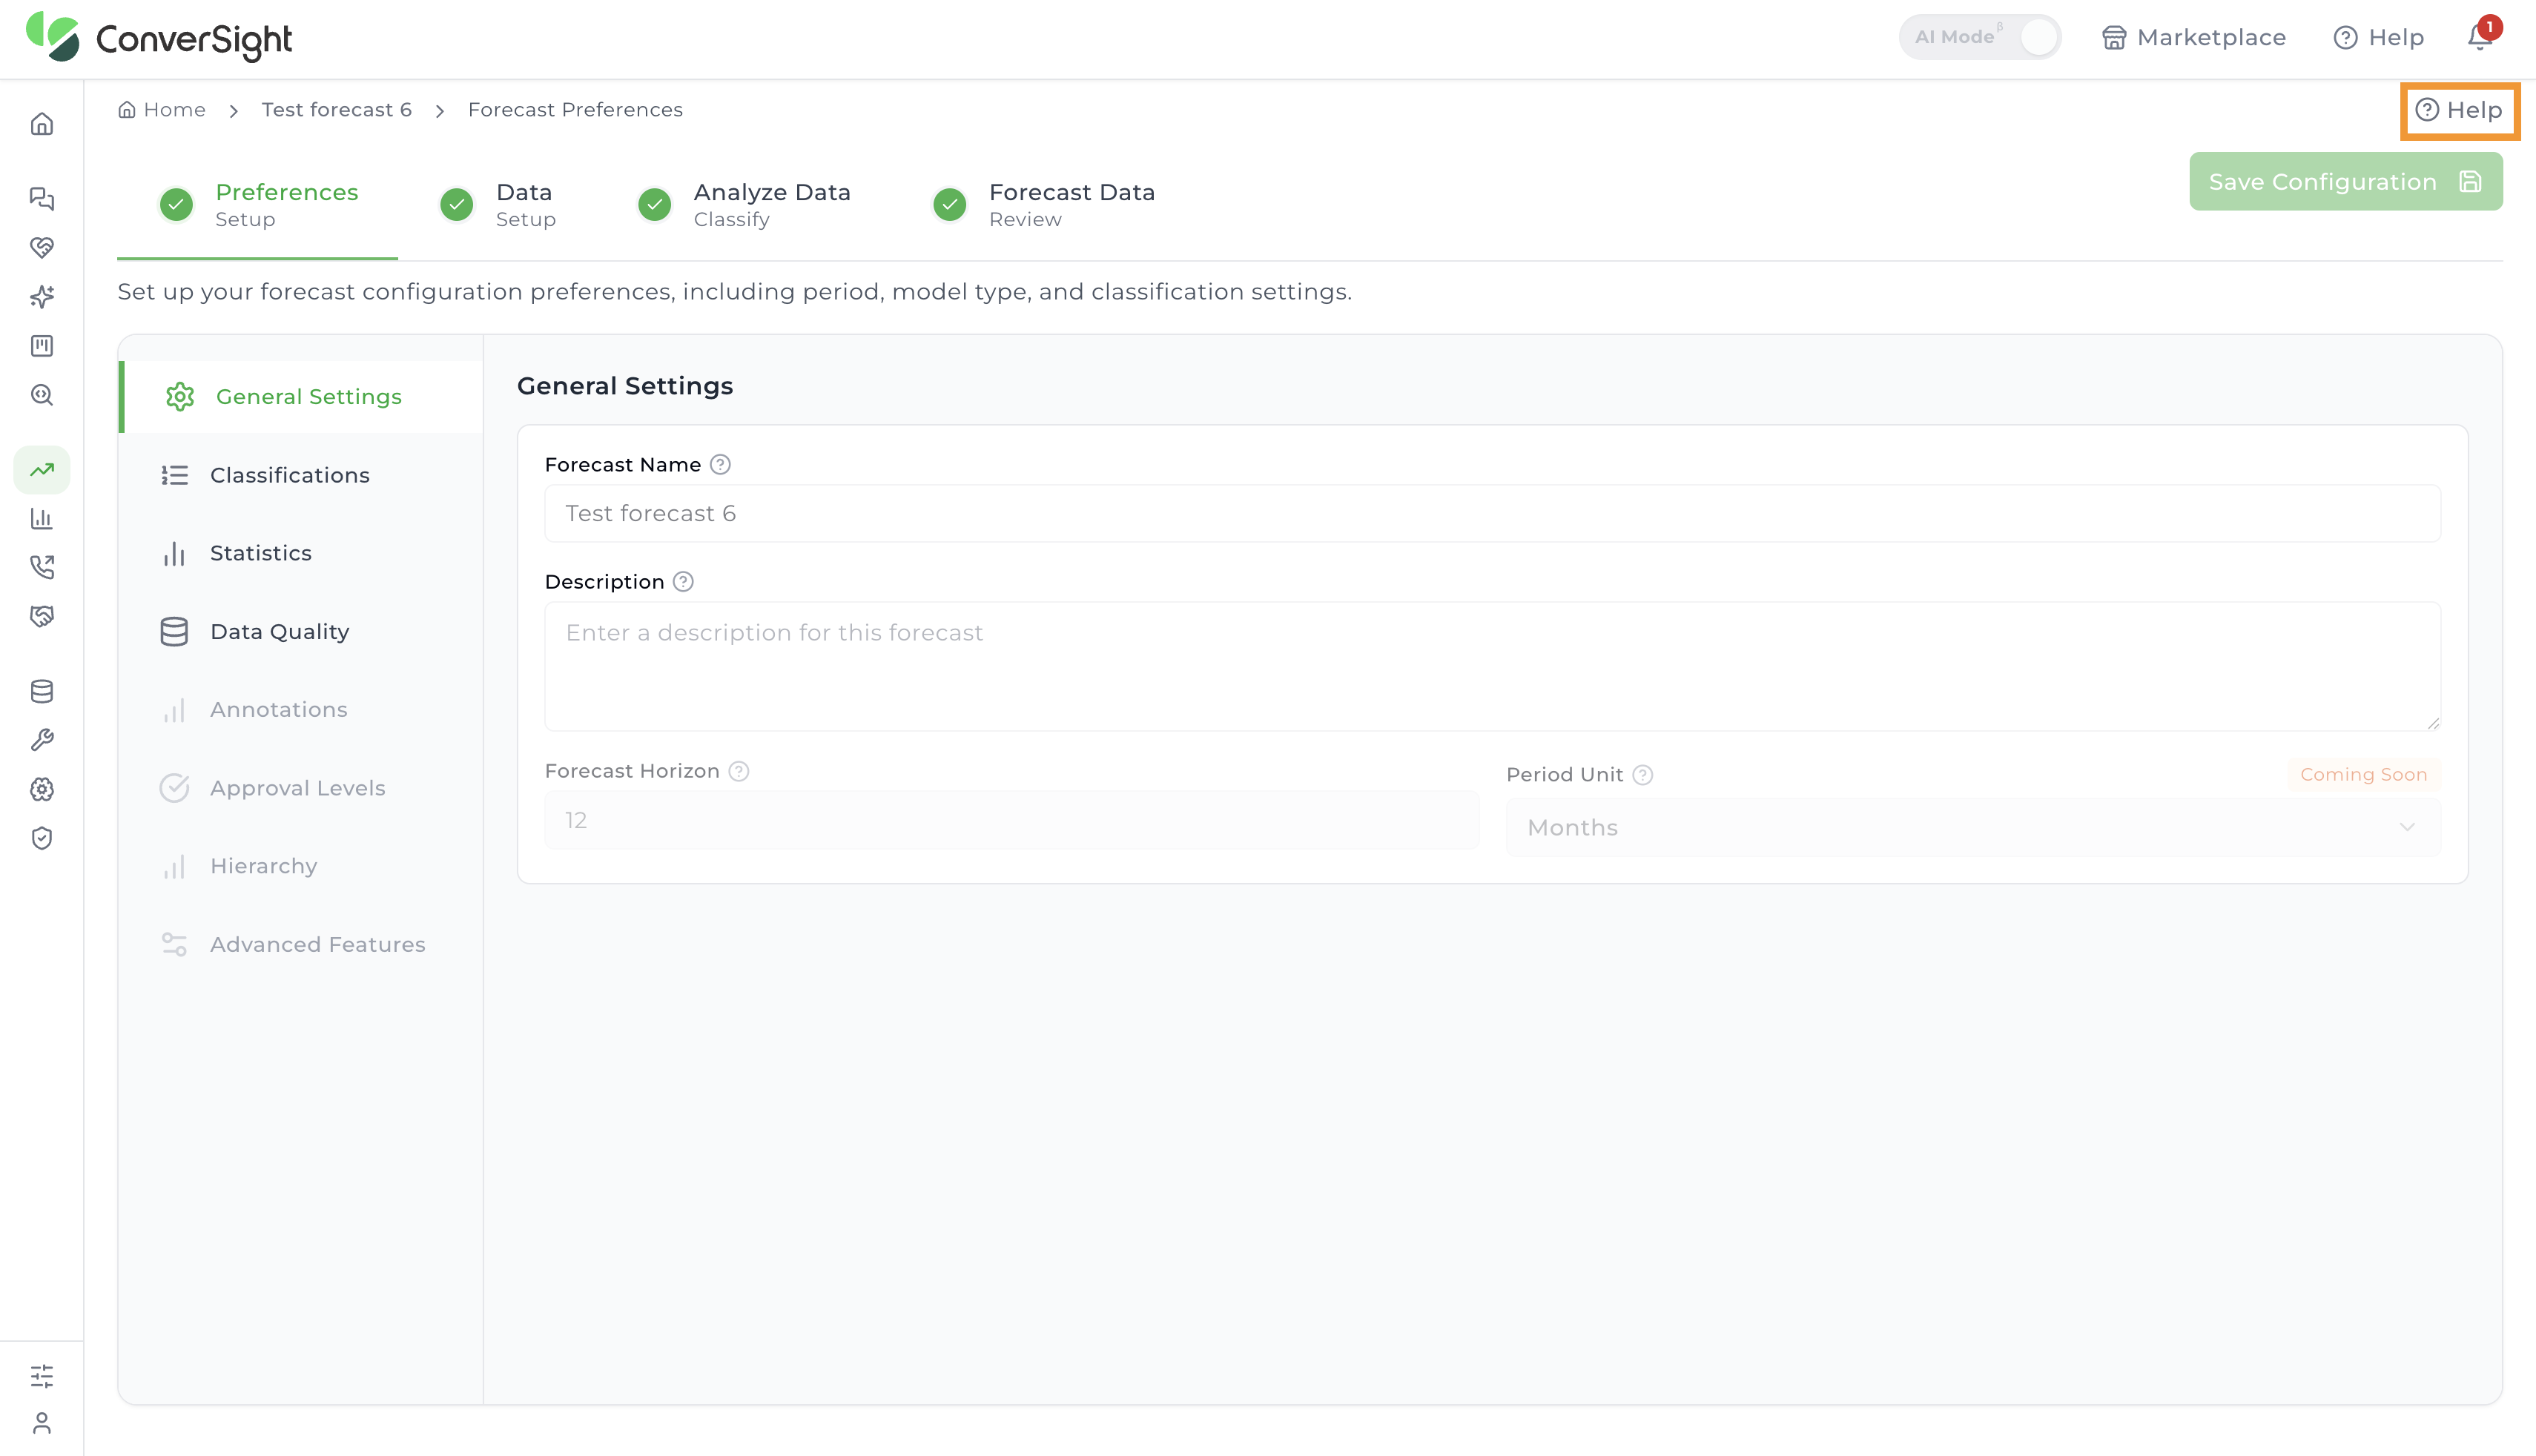Open the database cylinder sidebar icon
The width and height of the screenshot is (2536, 1456).
coord(42,691)
